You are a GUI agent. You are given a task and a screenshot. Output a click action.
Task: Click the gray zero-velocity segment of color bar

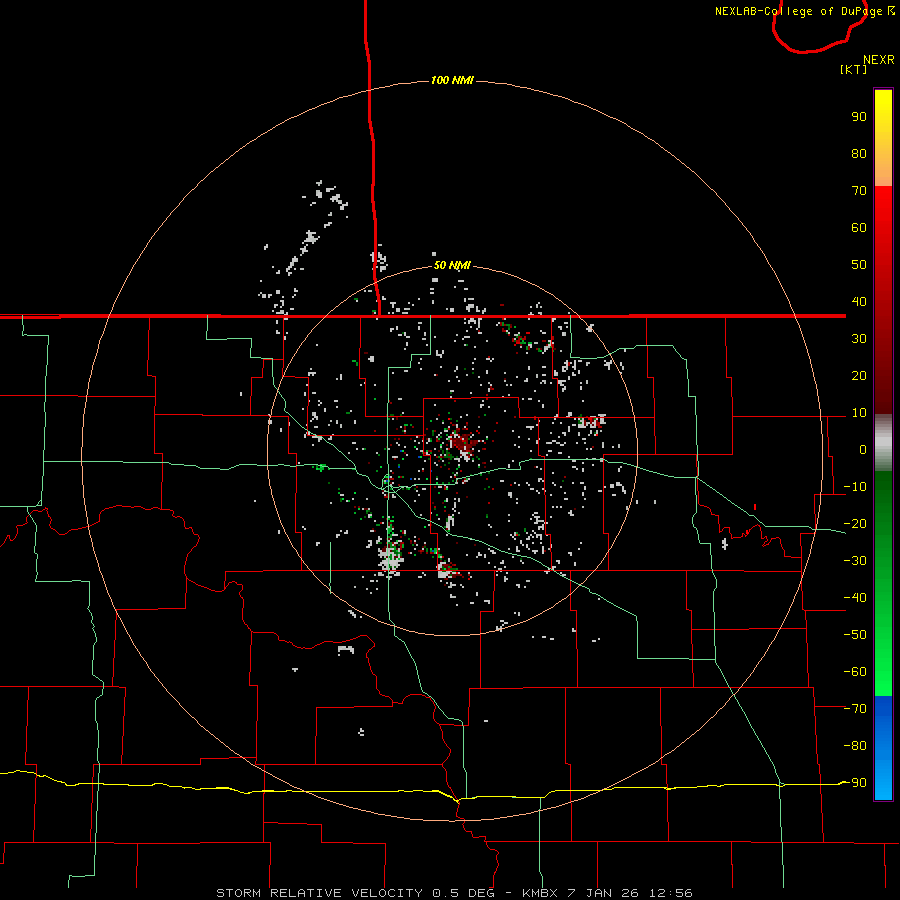883,443
